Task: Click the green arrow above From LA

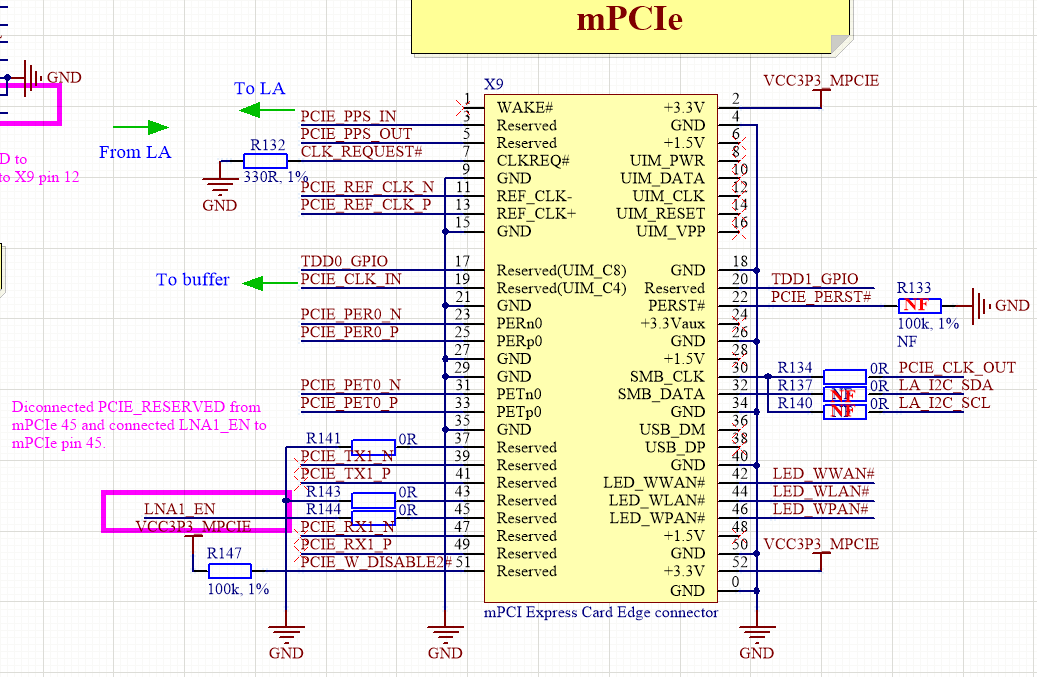Action: [x=140, y=127]
